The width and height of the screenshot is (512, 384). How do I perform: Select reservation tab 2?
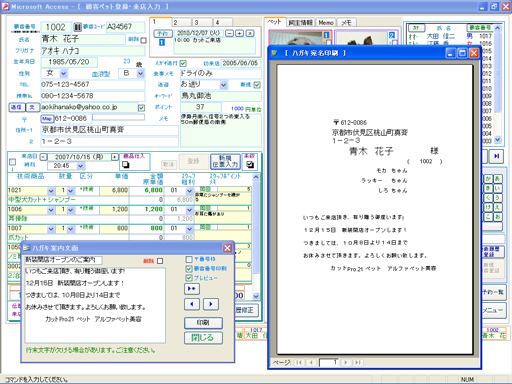[x=181, y=23]
